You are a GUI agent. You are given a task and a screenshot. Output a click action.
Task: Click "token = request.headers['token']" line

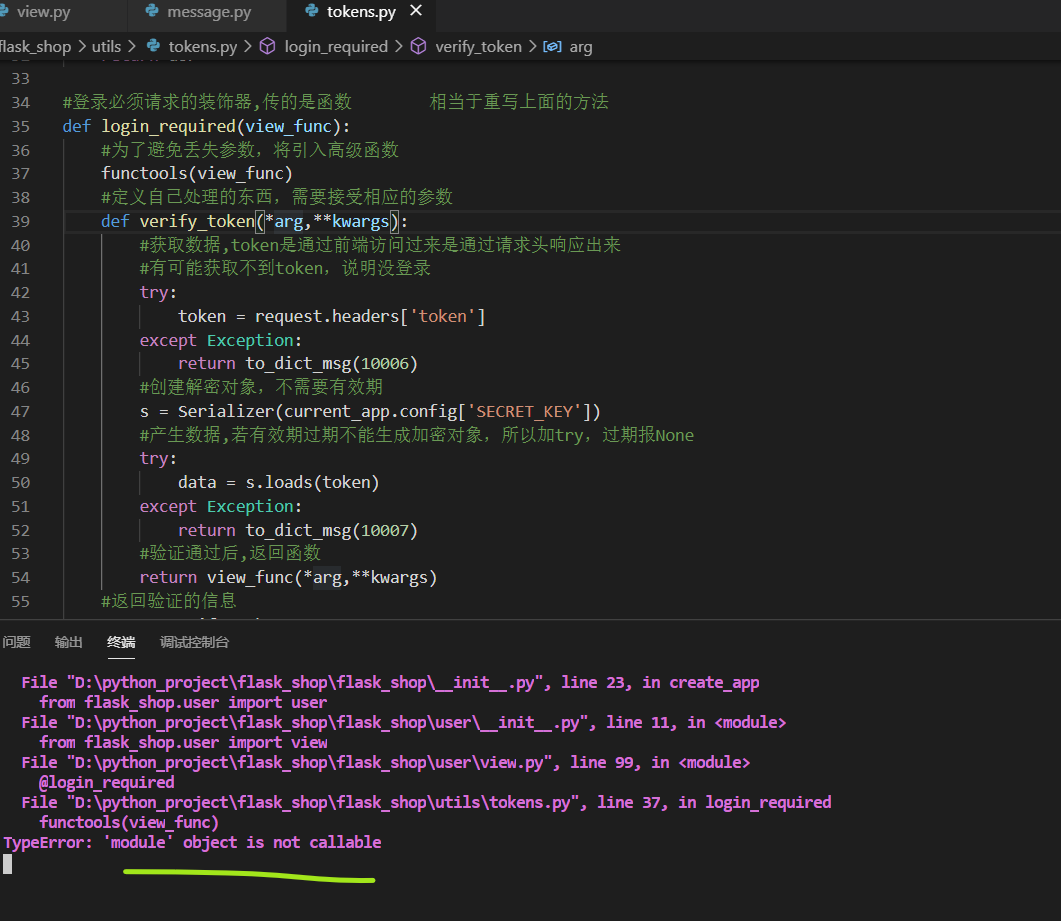click(332, 316)
